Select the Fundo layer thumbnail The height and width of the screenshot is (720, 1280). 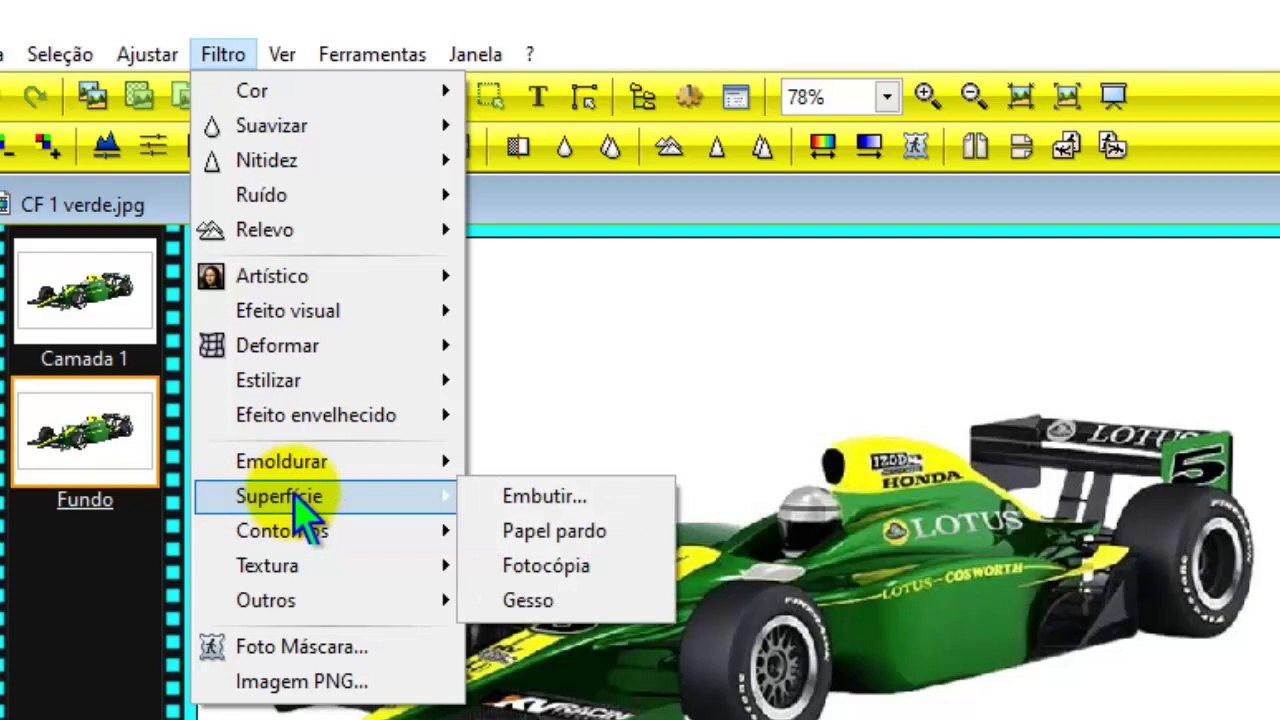click(x=84, y=433)
